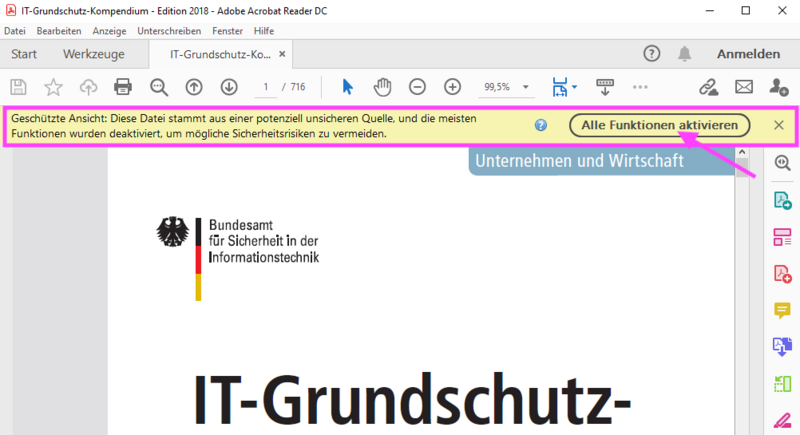This screenshot has height=435, width=800.
Task: Click the IT-Grundschutz- title text
Action: coord(412,400)
